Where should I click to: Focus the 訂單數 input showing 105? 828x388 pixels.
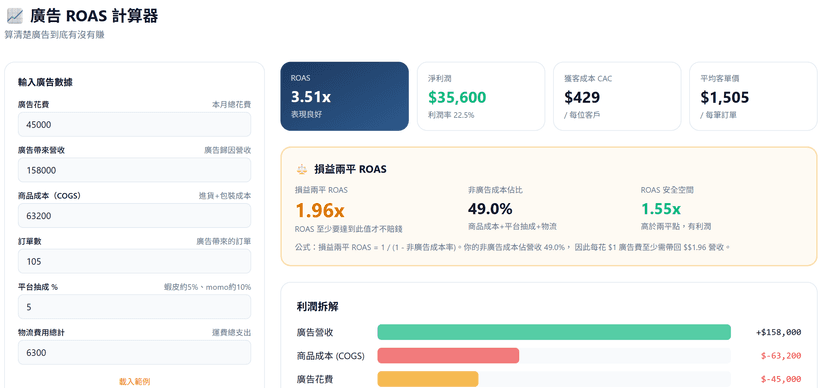134,261
